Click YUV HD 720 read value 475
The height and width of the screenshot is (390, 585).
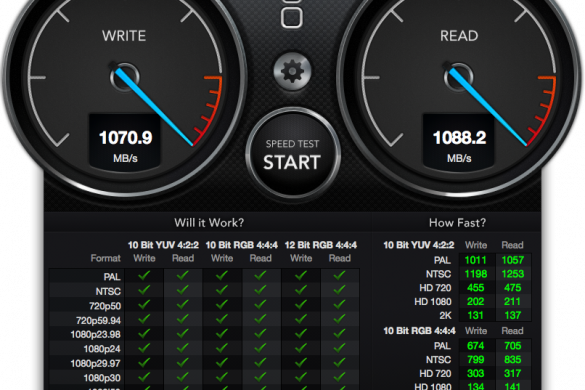513,288
